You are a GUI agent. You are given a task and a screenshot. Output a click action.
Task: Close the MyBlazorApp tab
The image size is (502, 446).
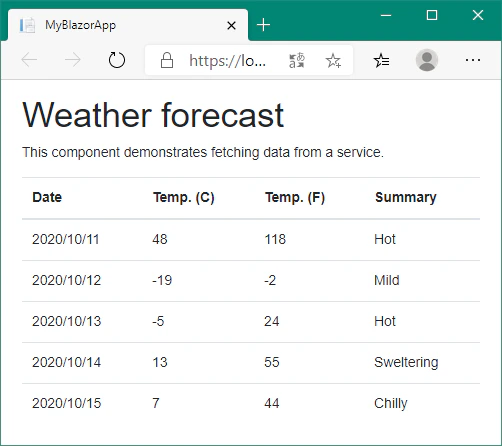click(231, 25)
